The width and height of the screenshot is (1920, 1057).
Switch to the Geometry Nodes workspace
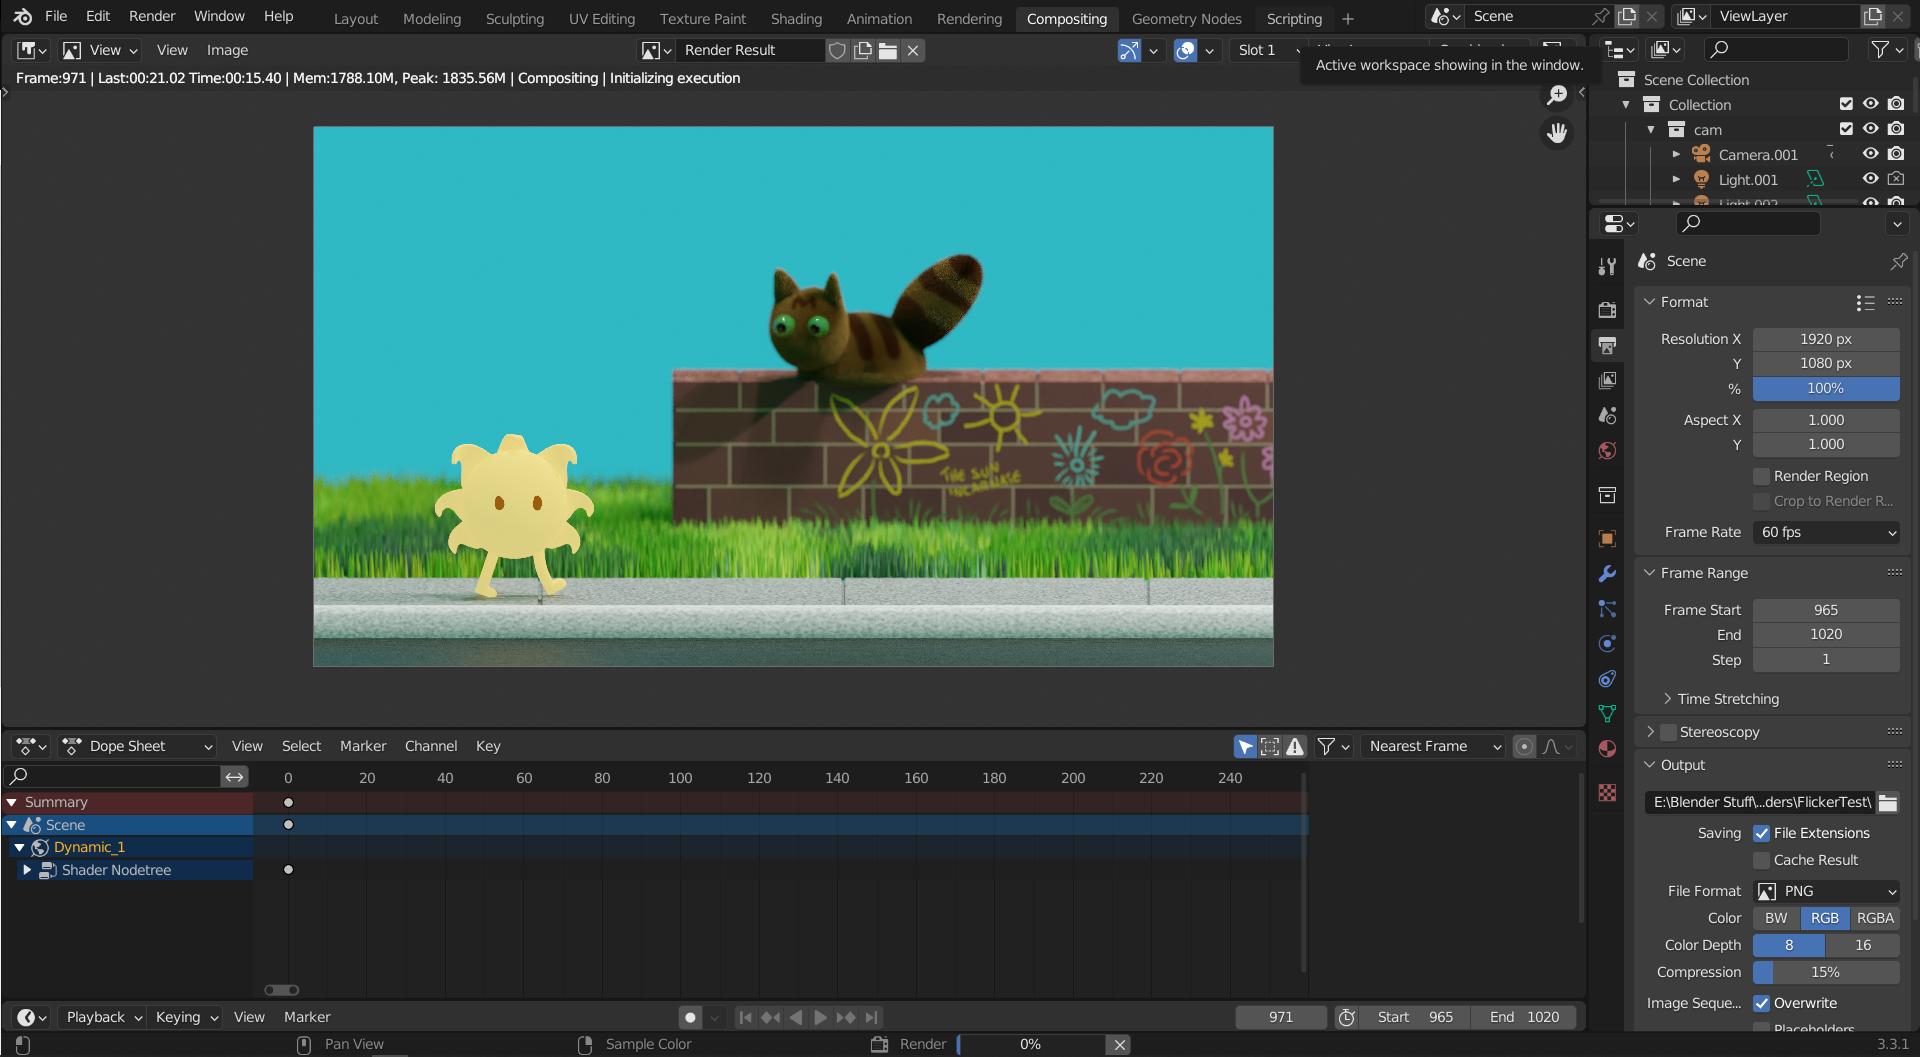coord(1186,18)
